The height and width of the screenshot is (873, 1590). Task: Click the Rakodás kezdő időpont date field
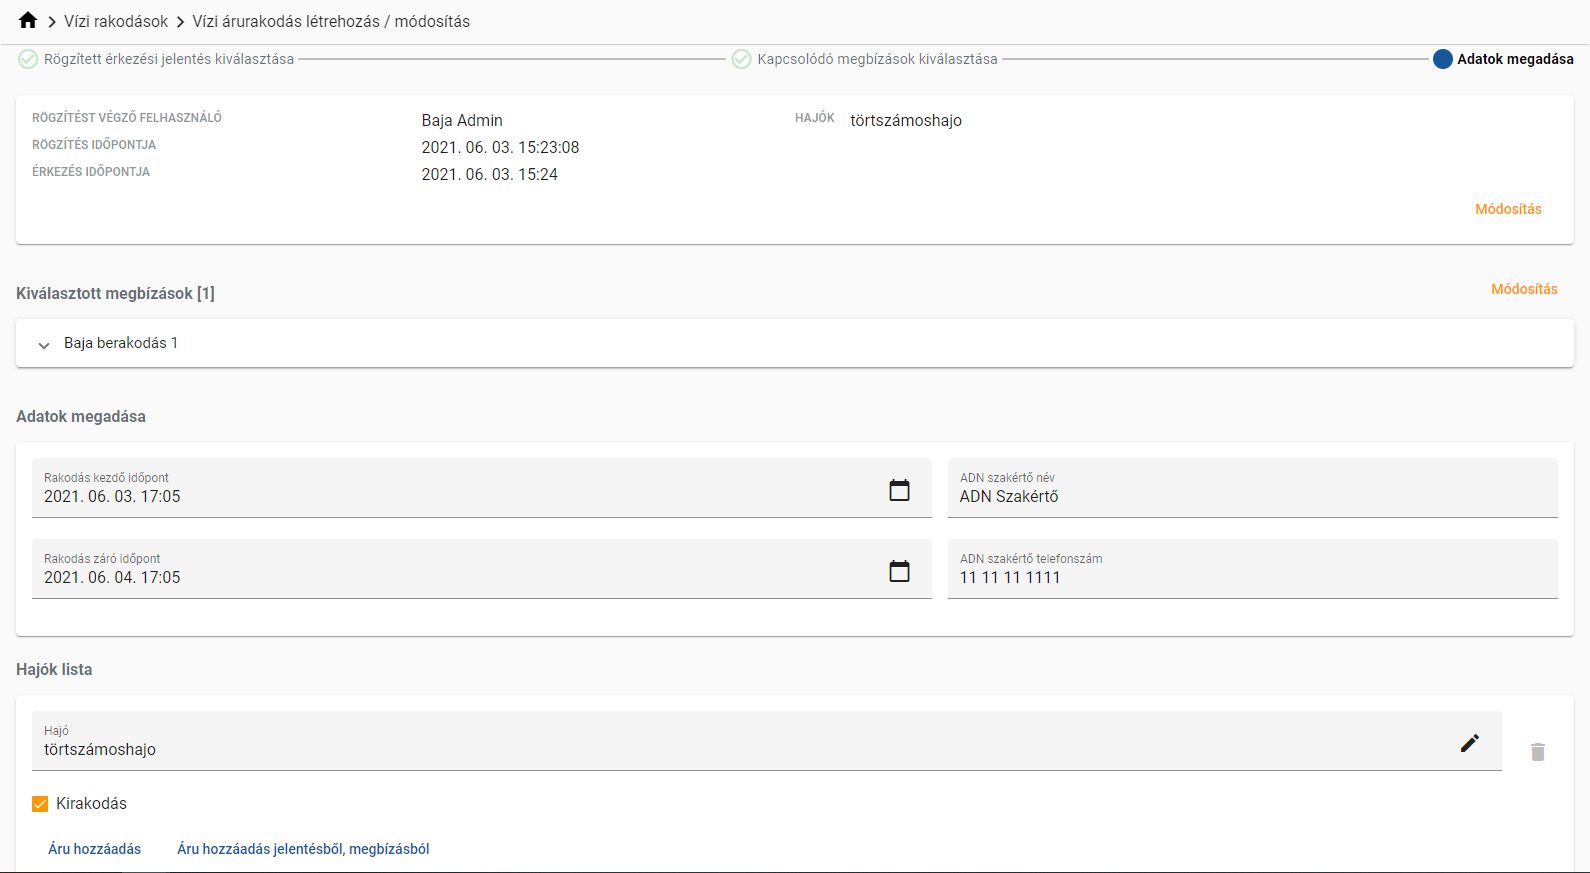[450, 496]
